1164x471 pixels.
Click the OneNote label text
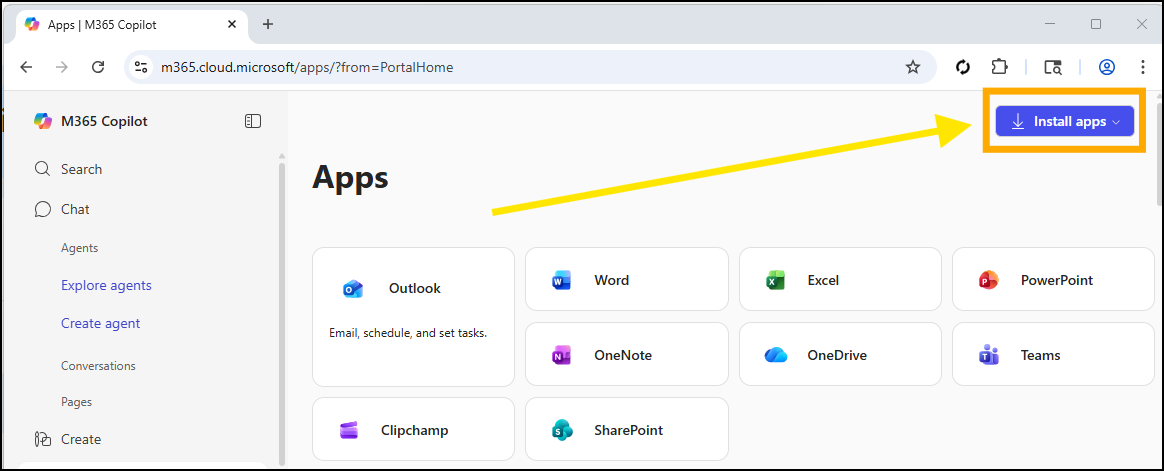[623, 356]
